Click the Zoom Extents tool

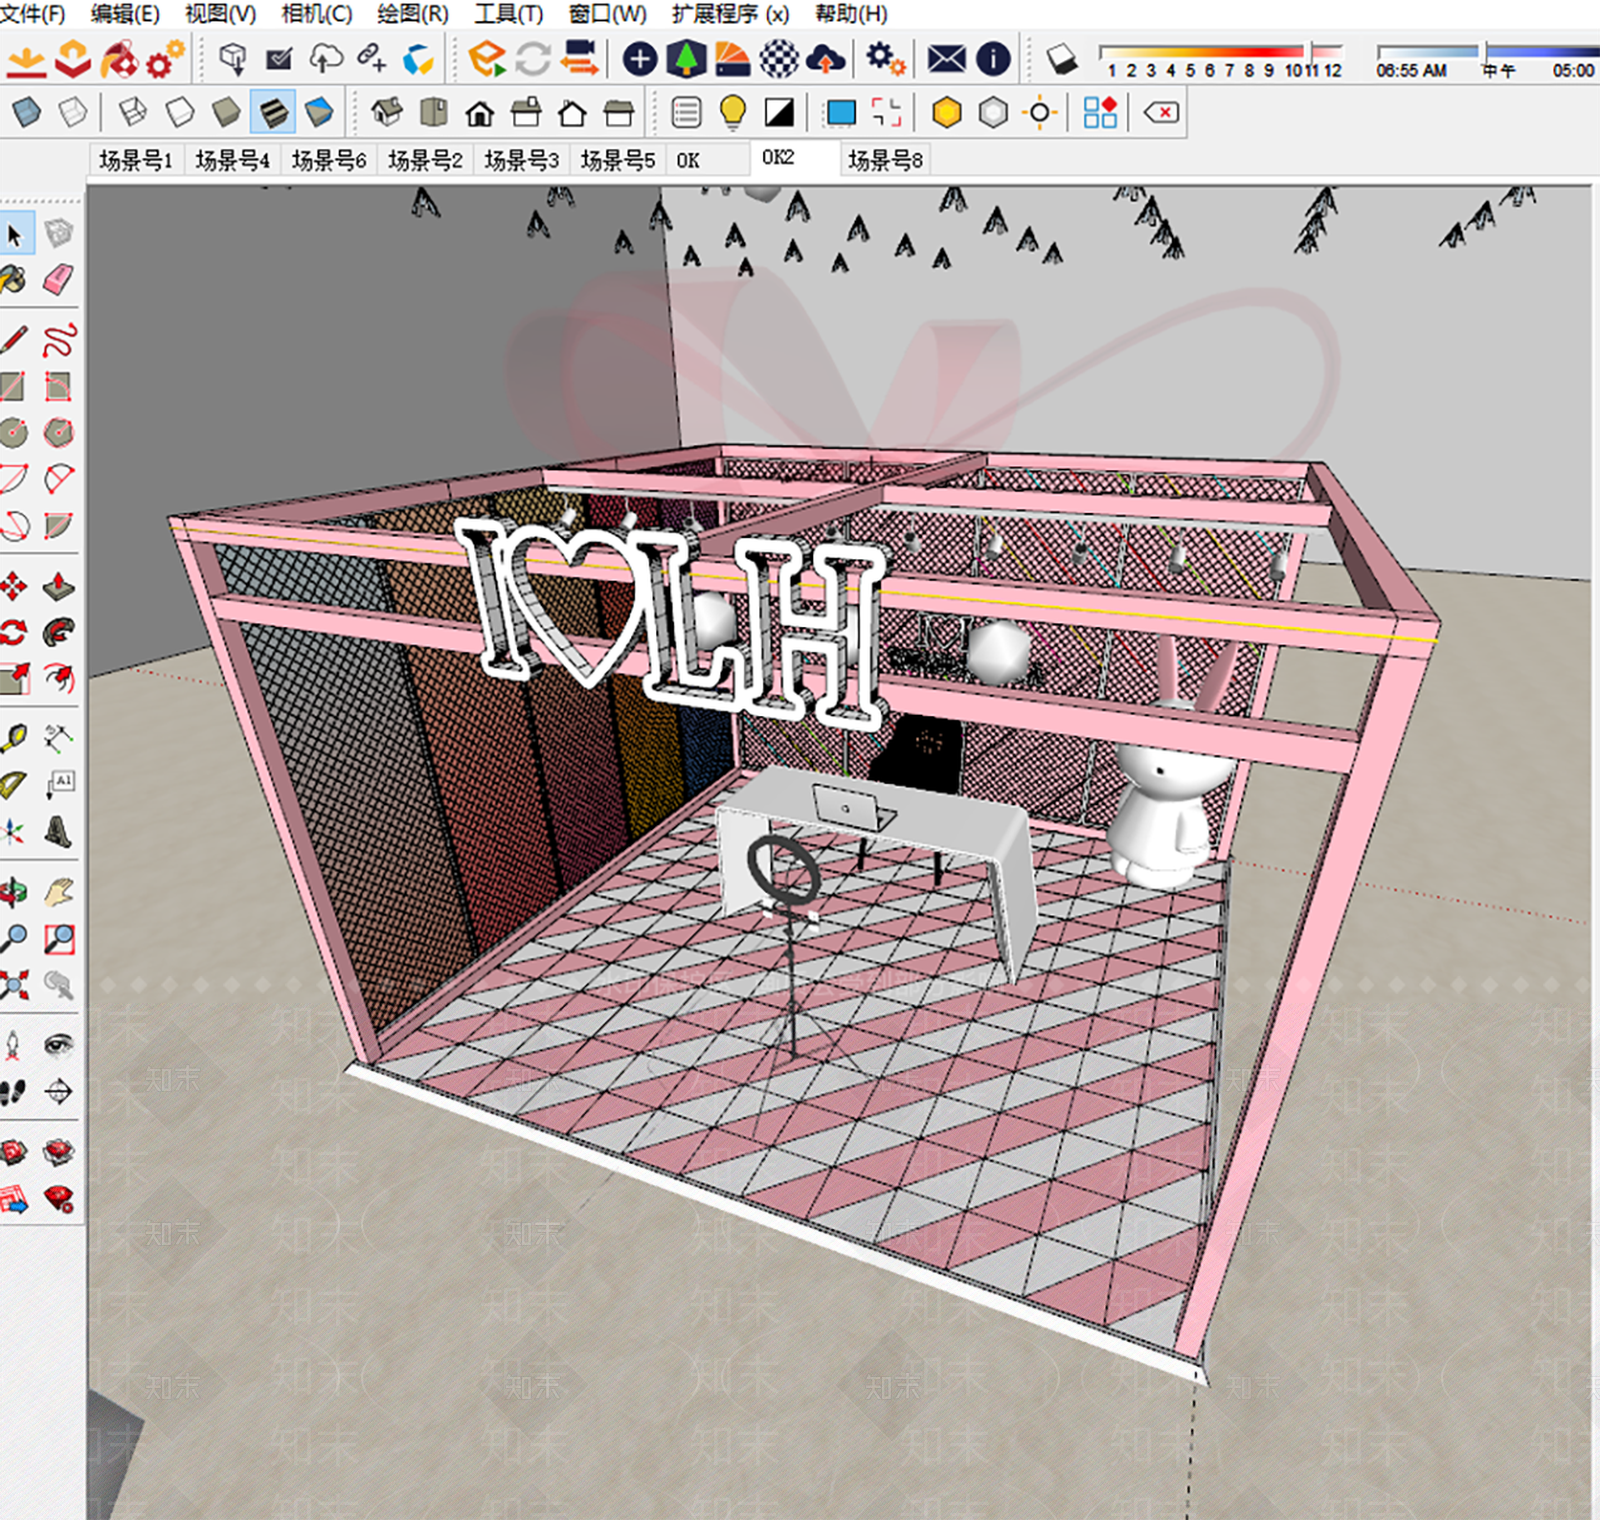[x=13, y=986]
